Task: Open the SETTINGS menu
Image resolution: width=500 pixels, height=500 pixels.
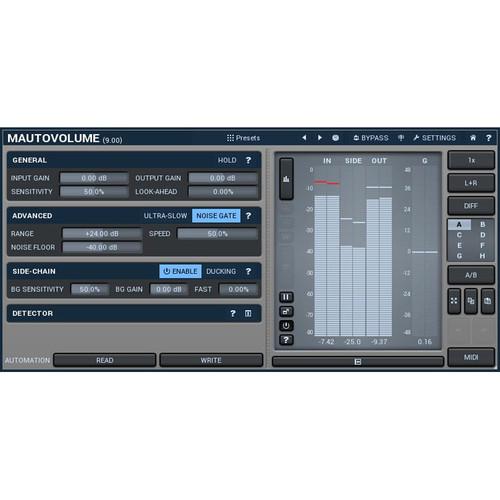Action: [434, 138]
